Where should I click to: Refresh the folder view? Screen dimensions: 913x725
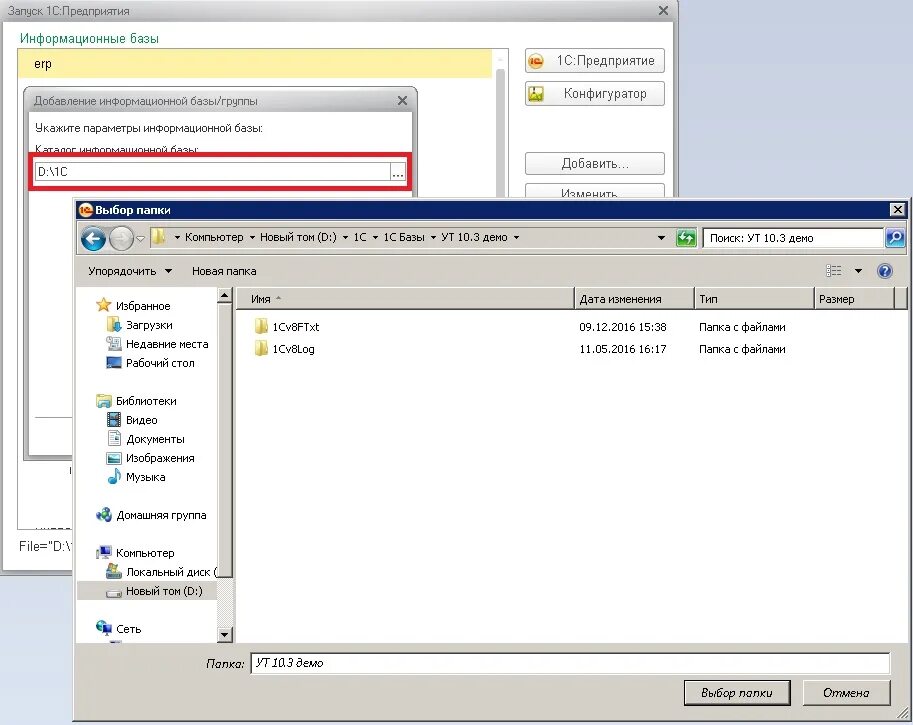click(x=686, y=238)
